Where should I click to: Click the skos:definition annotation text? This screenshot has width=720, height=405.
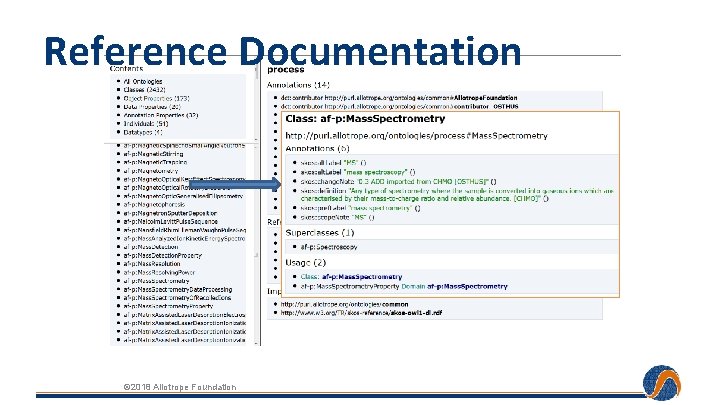click(457, 195)
